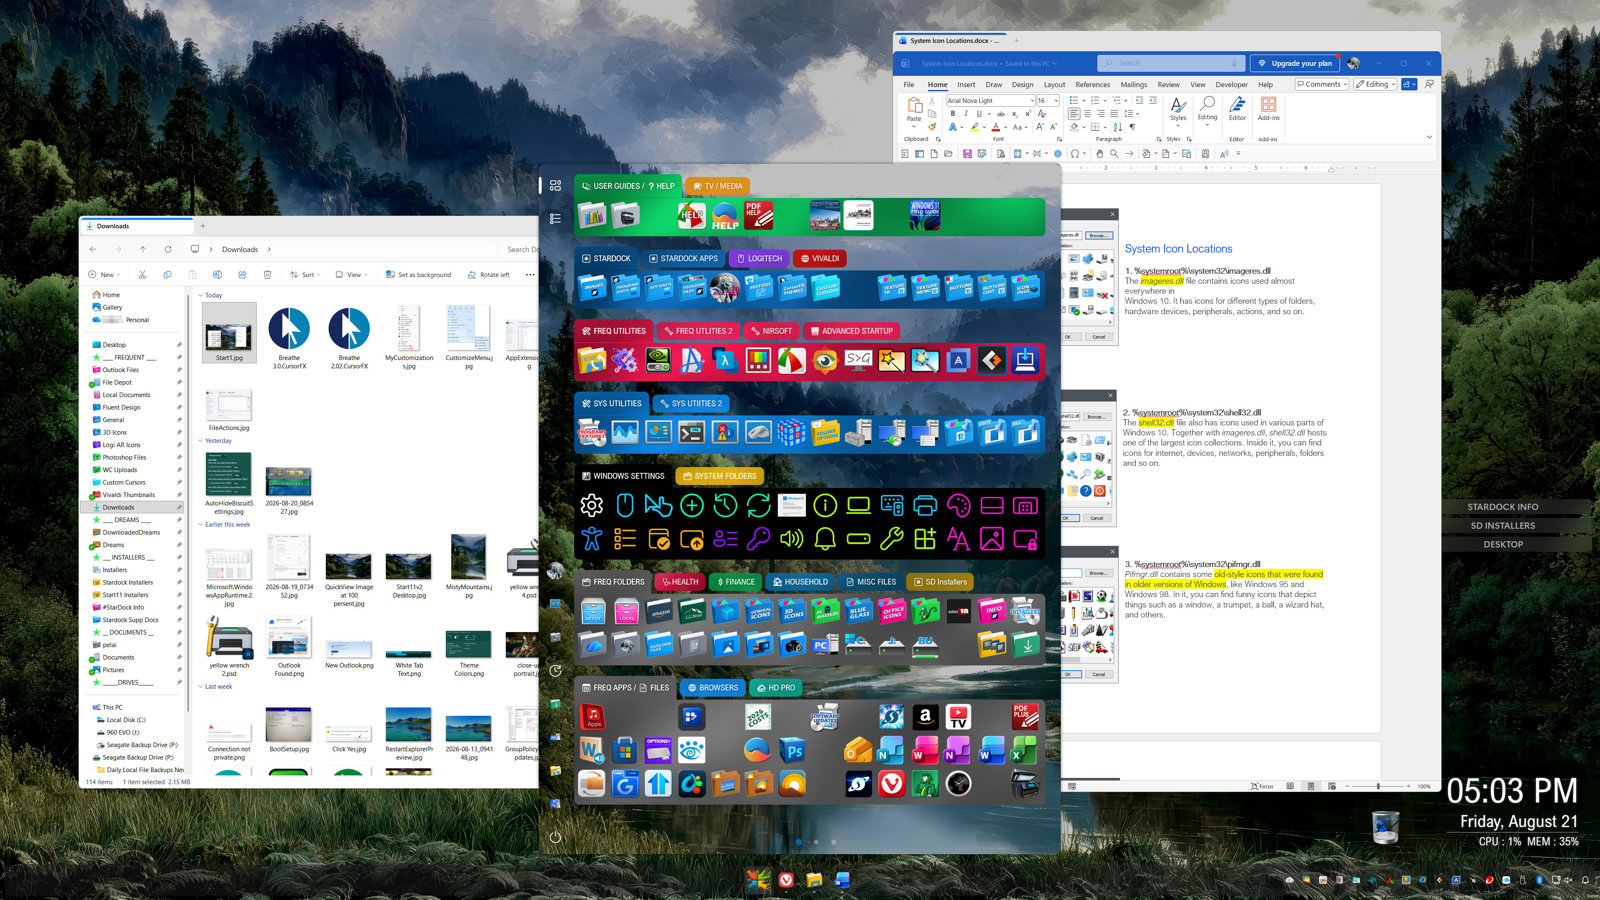Viewport: 1600px width, 900px height.
Task: Click Set as background in File Explorer
Action: [x=418, y=275]
